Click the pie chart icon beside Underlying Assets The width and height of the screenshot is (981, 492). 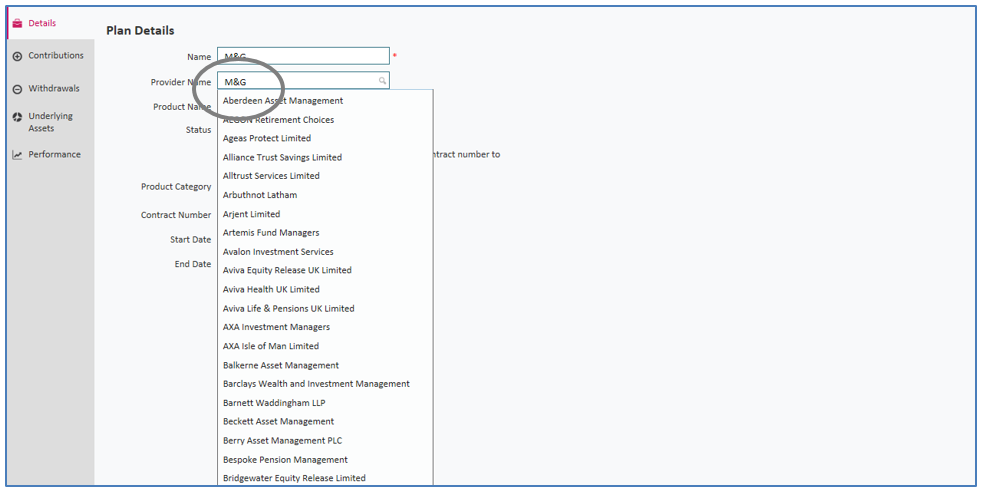click(x=18, y=117)
